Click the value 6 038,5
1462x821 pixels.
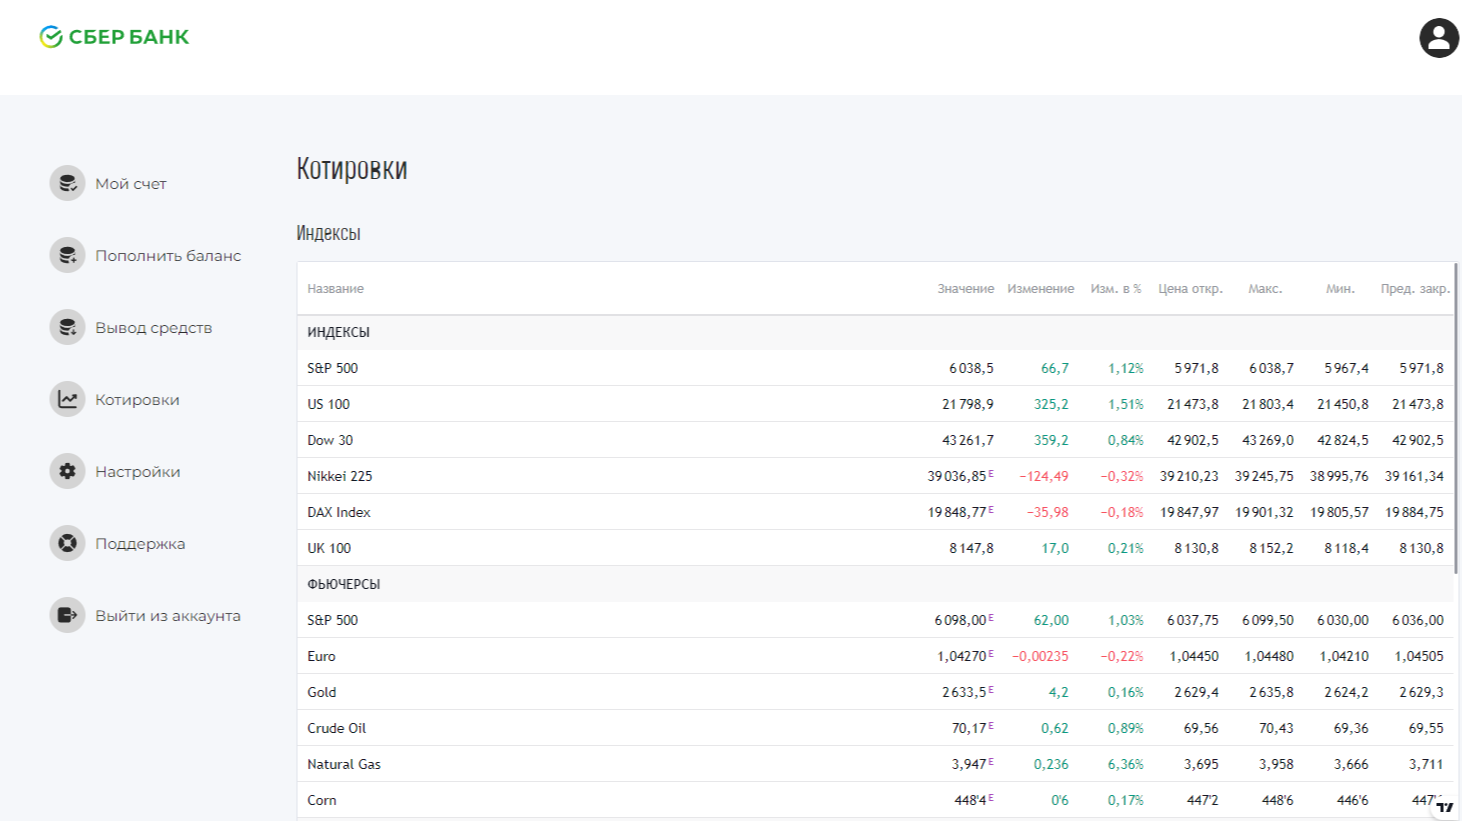click(x=971, y=368)
